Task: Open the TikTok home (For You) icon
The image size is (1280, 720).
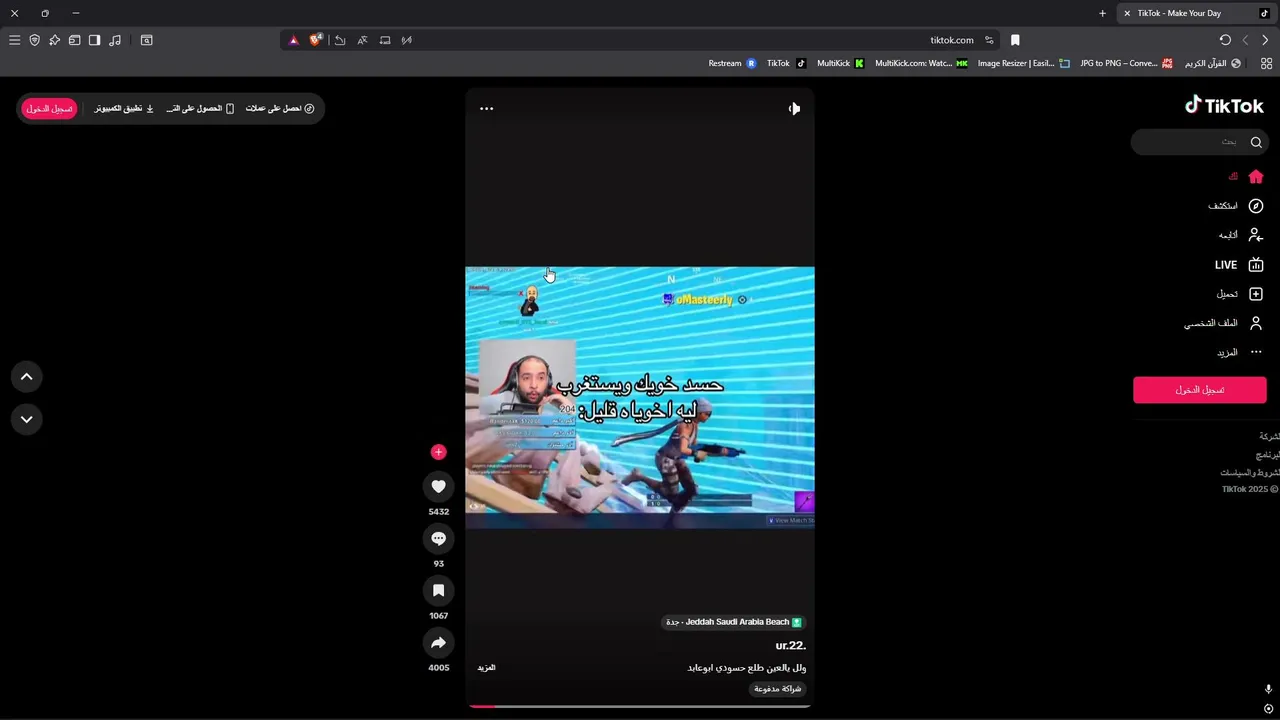Action: (1256, 176)
